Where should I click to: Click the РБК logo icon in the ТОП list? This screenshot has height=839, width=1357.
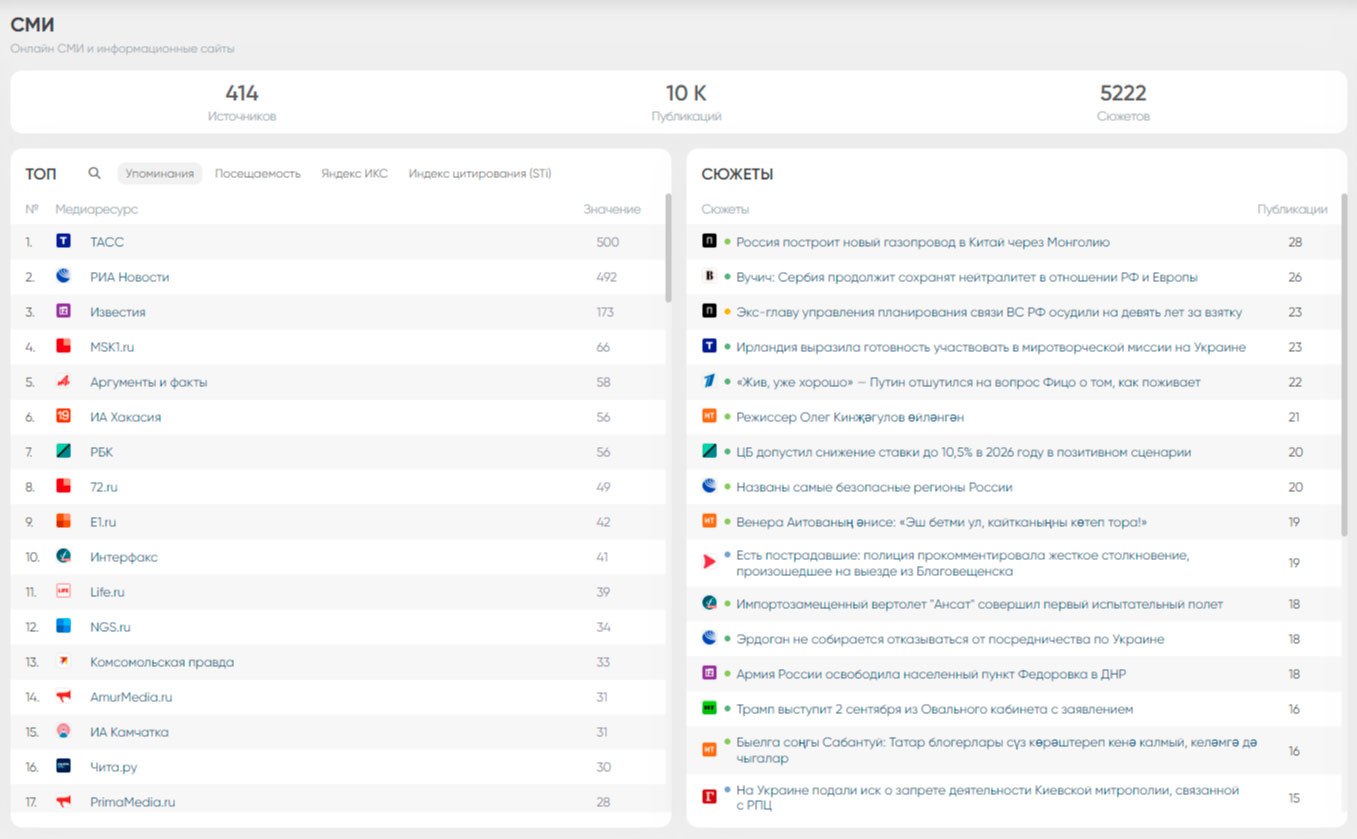coord(63,451)
